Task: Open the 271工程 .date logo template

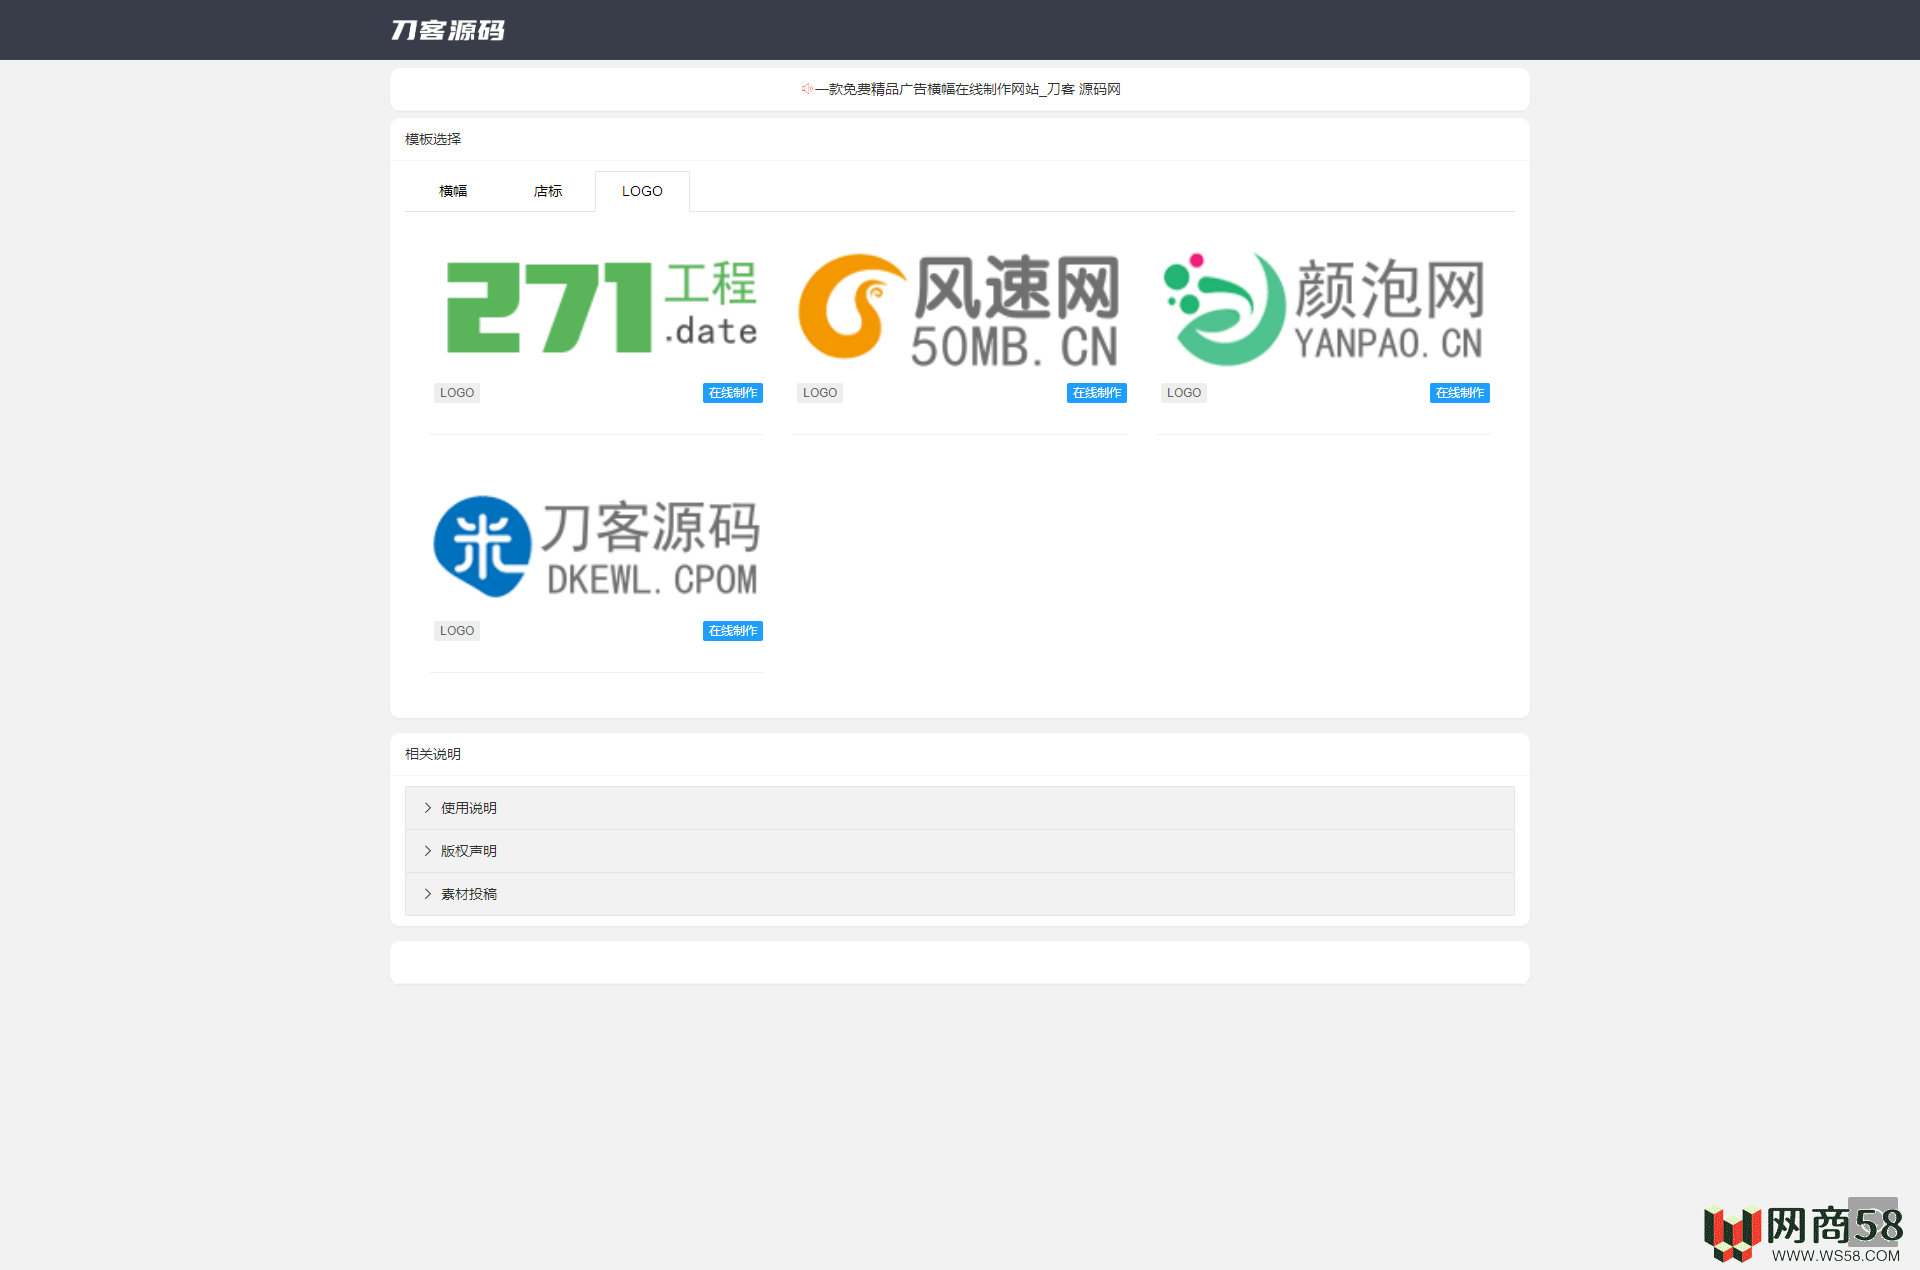Action: tap(597, 307)
